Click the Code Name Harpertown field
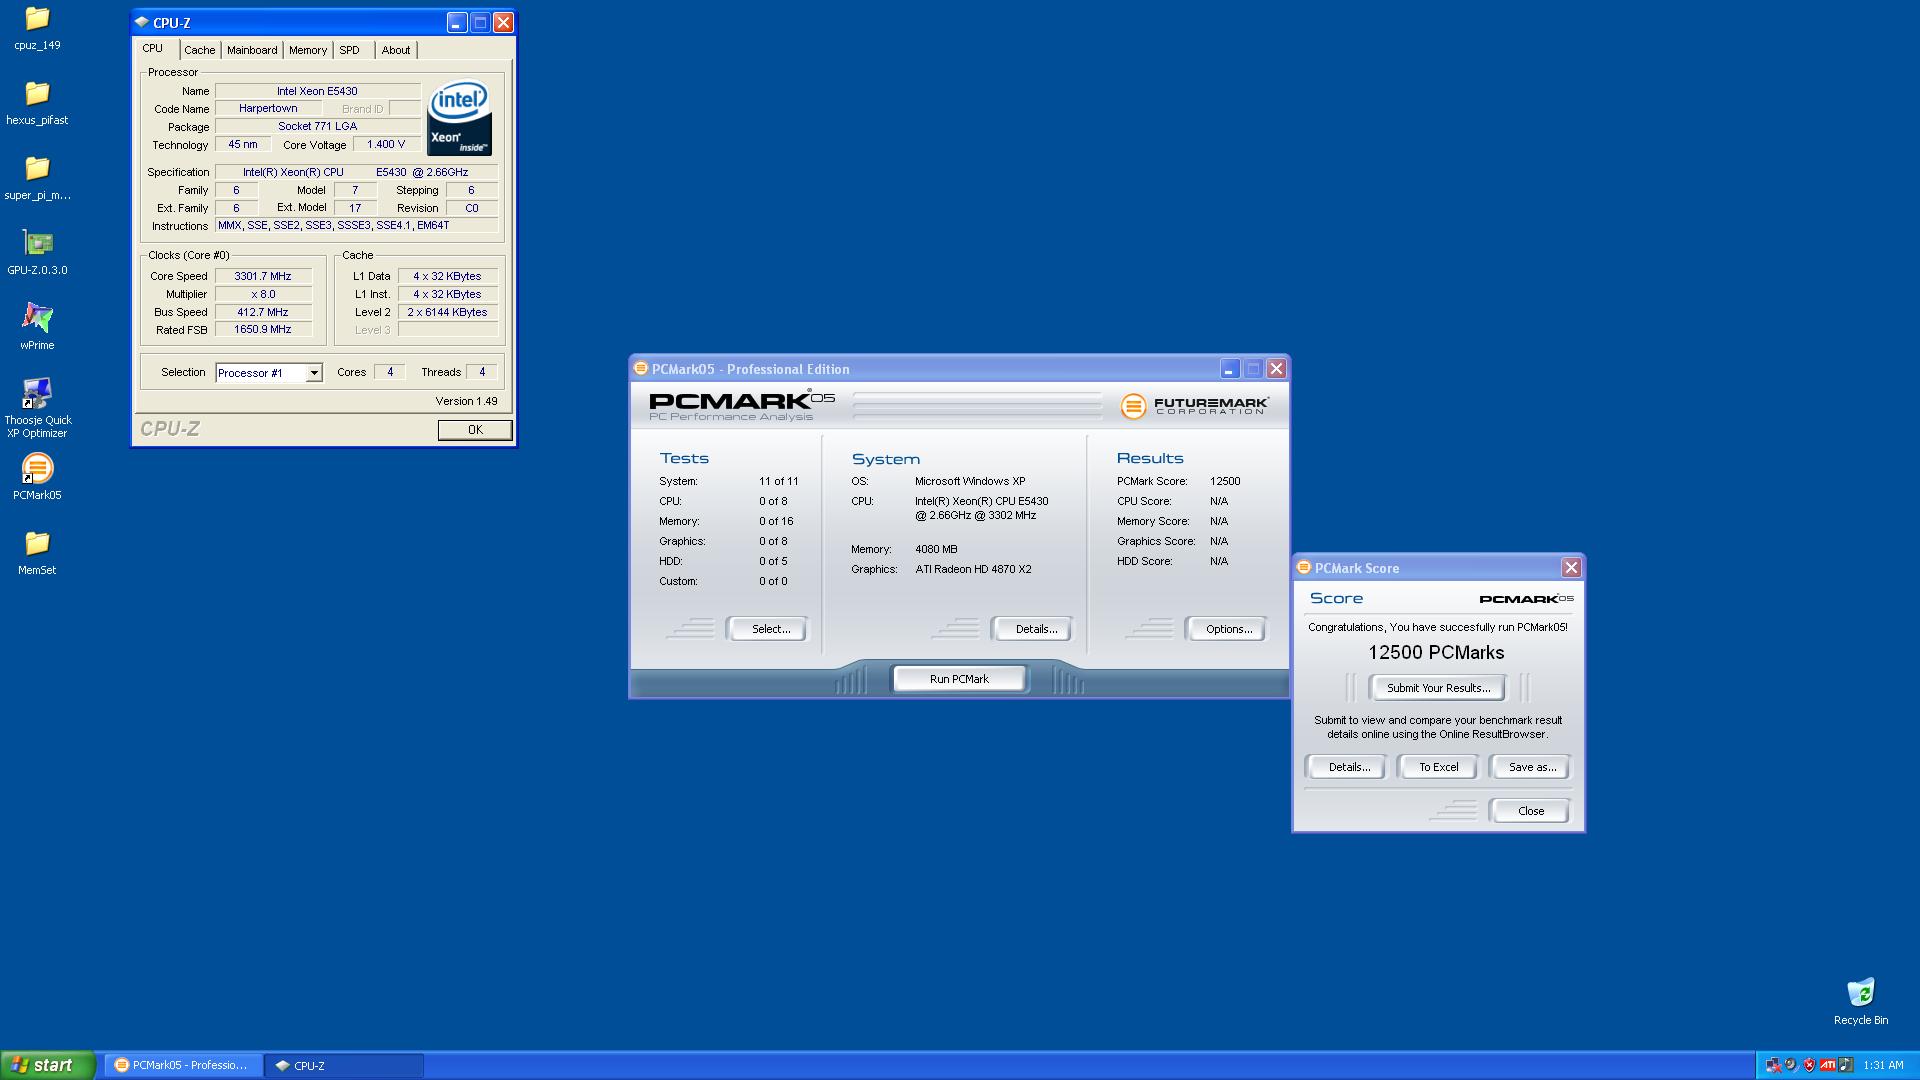Viewport: 1920px width, 1080px height. [268, 108]
